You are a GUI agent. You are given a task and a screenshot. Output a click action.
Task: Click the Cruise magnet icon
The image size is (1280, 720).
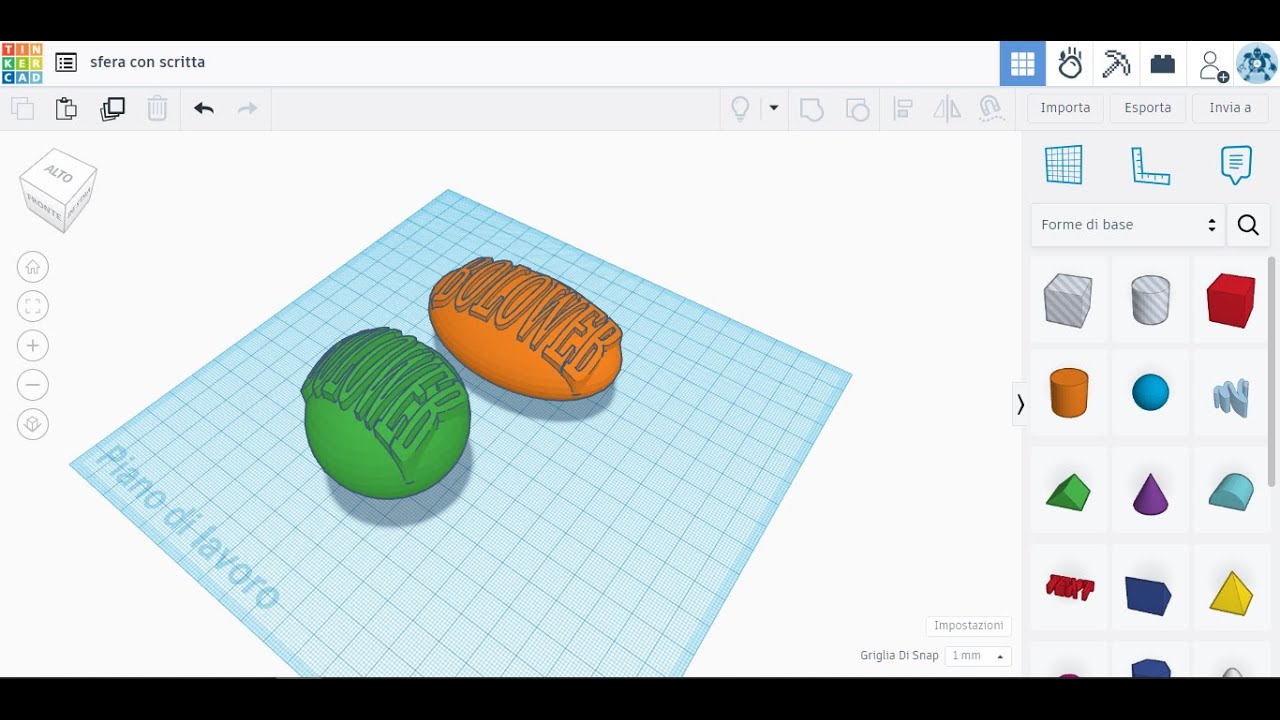(x=991, y=109)
